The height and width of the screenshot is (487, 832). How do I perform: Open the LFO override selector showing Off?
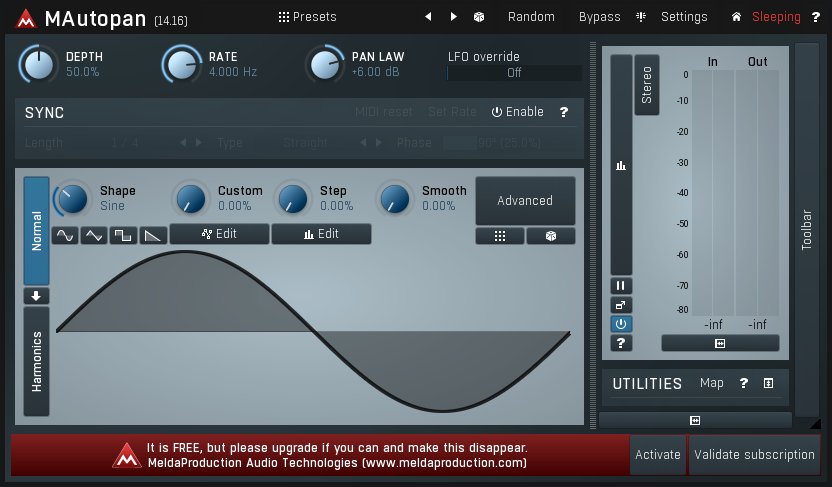pyautogui.click(x=514, y=73)
